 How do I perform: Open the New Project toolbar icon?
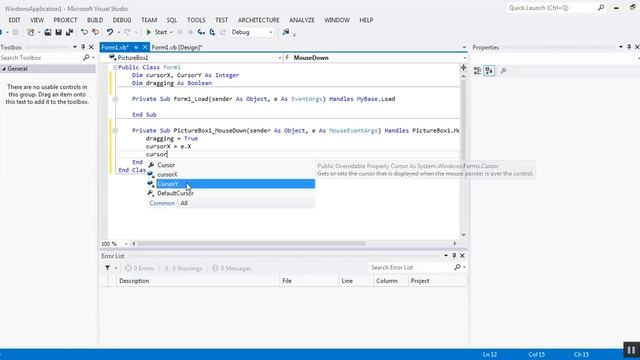tap(31, 32)
